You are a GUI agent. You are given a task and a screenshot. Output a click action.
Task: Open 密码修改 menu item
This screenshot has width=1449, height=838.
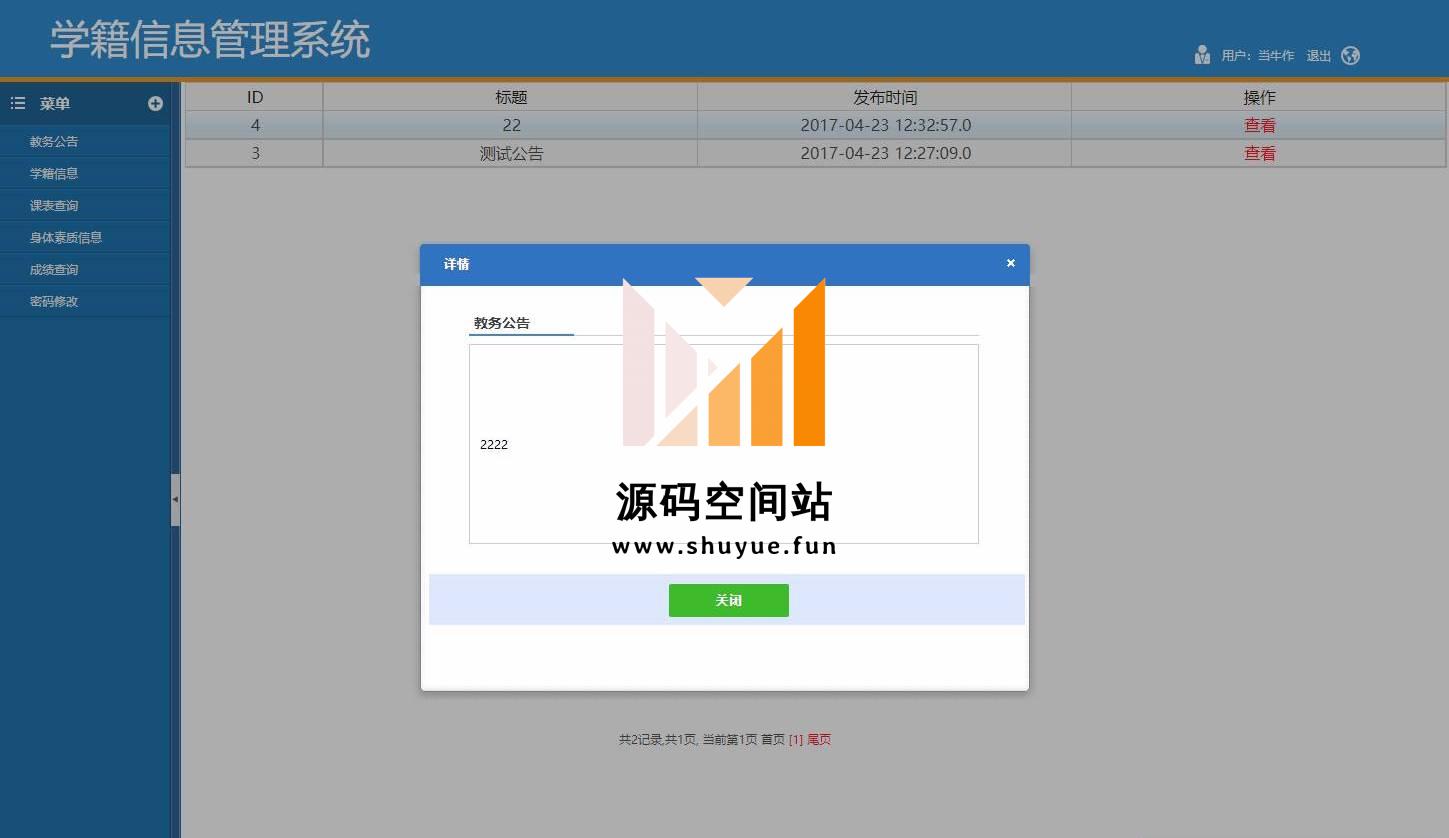tap(54, 302)
